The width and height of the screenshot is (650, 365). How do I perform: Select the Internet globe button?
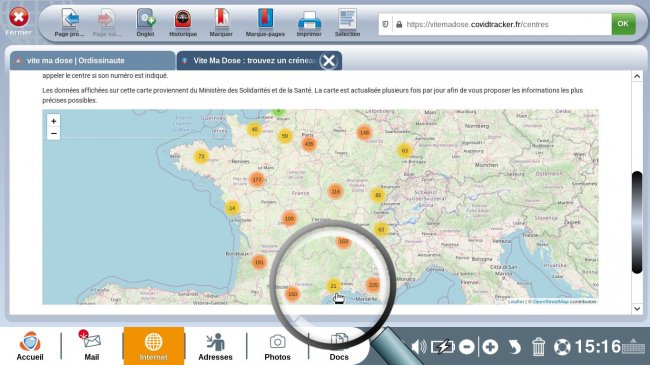[153, 346]
